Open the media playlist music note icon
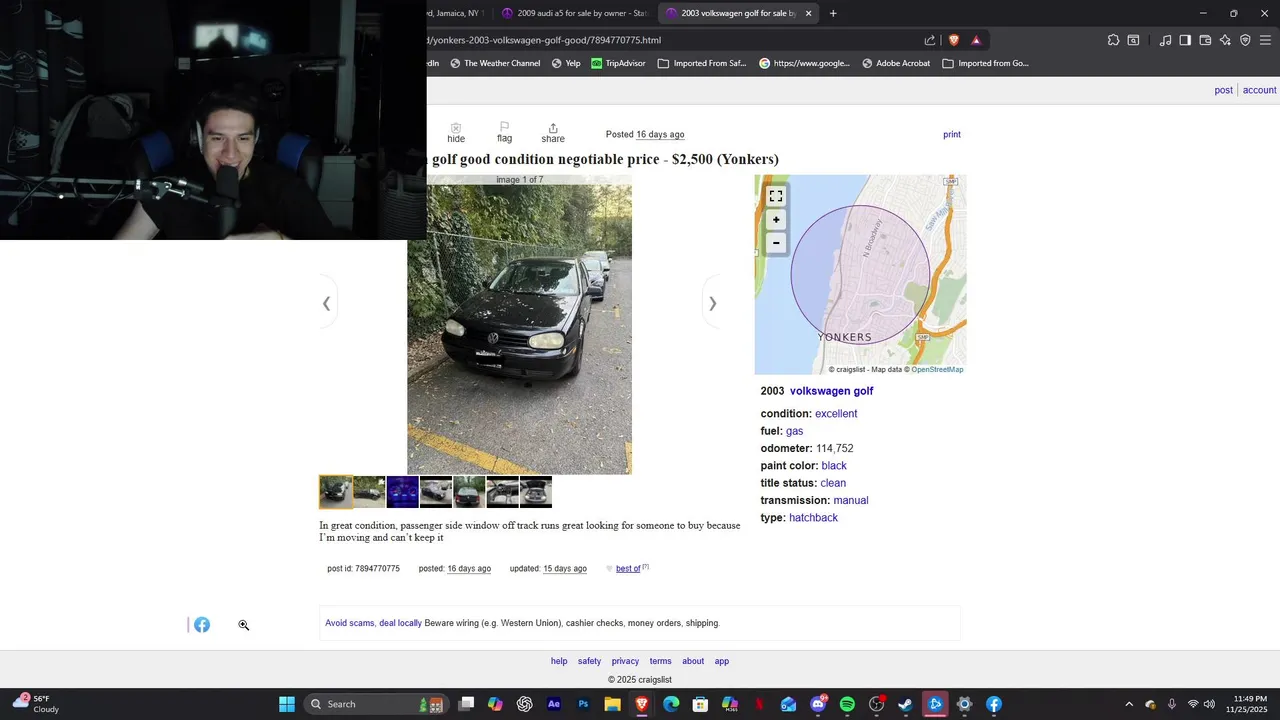The image size is (1280, 720). (x=1165, y=40)
